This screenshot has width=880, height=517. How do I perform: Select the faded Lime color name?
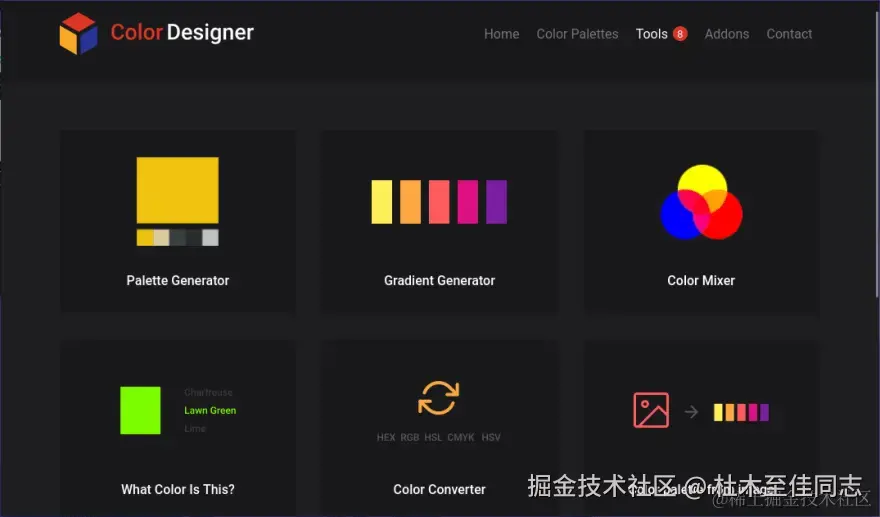pos(195,429)
